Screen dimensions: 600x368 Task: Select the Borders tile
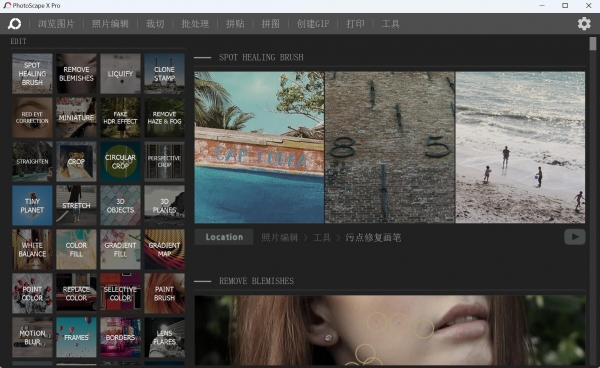point(120,337)
